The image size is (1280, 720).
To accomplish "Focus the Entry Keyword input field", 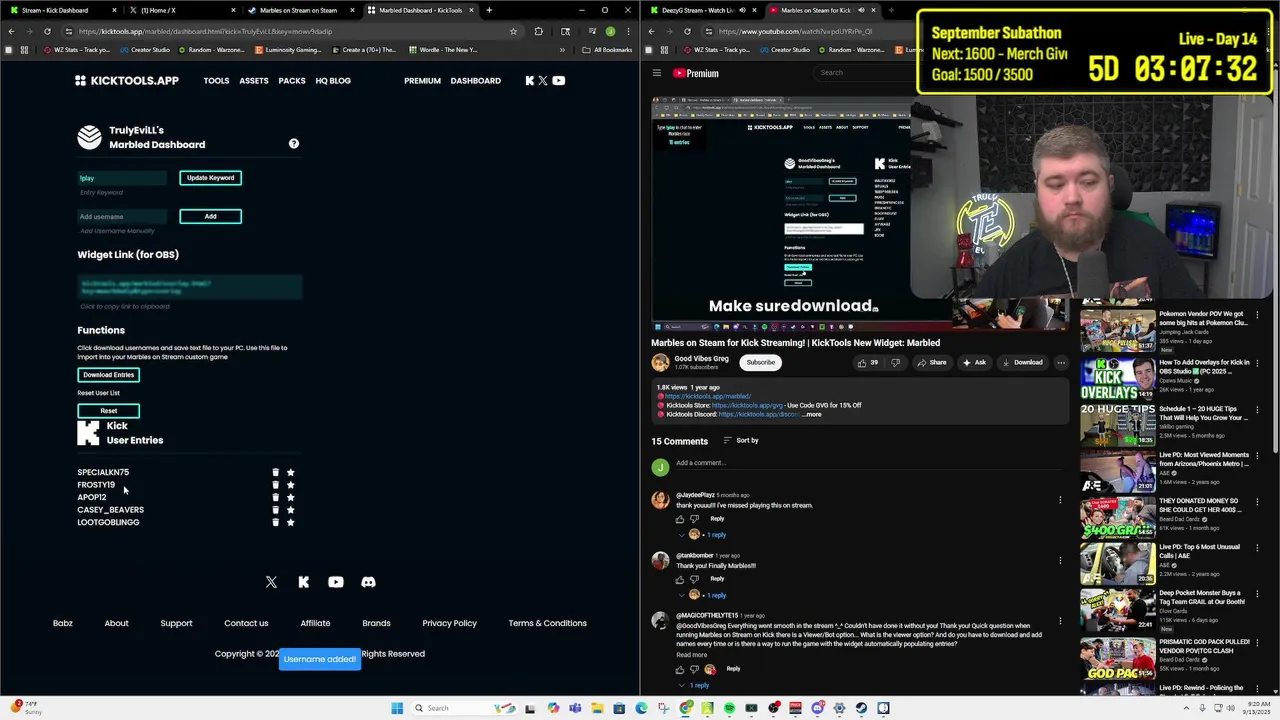I will (122, 178).
